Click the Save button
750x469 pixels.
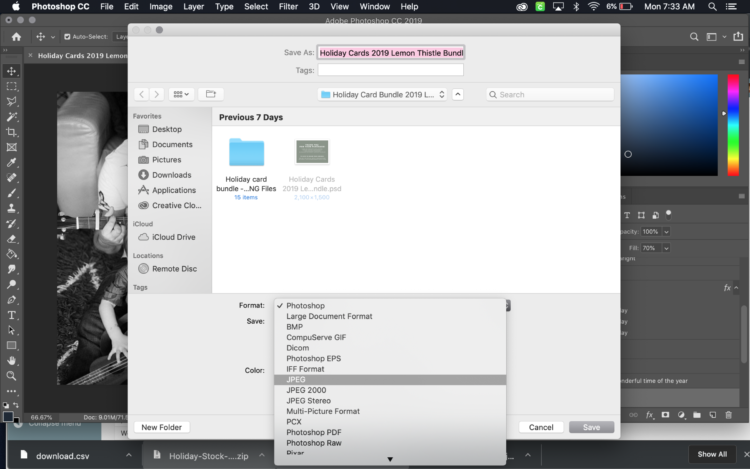(x=591, y=427)
